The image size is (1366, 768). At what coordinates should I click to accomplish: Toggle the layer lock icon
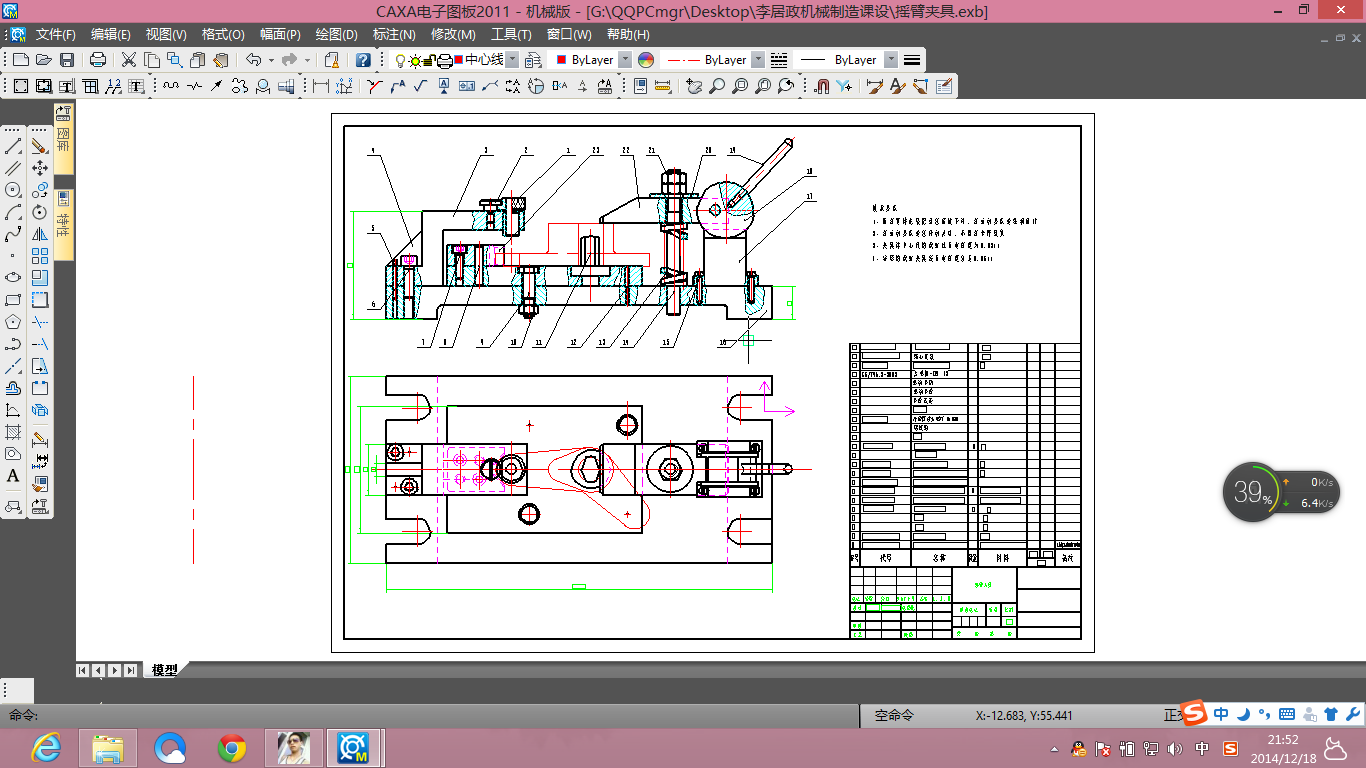pos(428,60)
